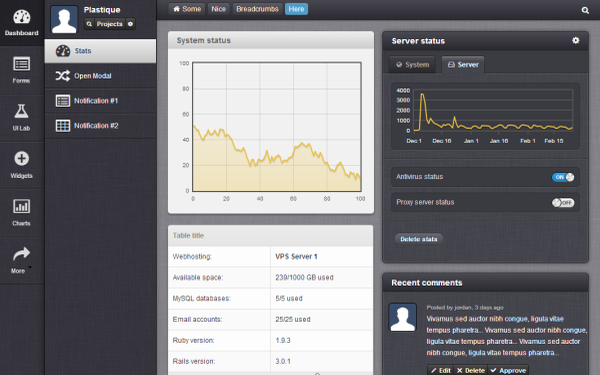The width and height of the screenshot is (600, 375).
Task: Open the UI Lab flask icon
Action: [x=21, y=111]
